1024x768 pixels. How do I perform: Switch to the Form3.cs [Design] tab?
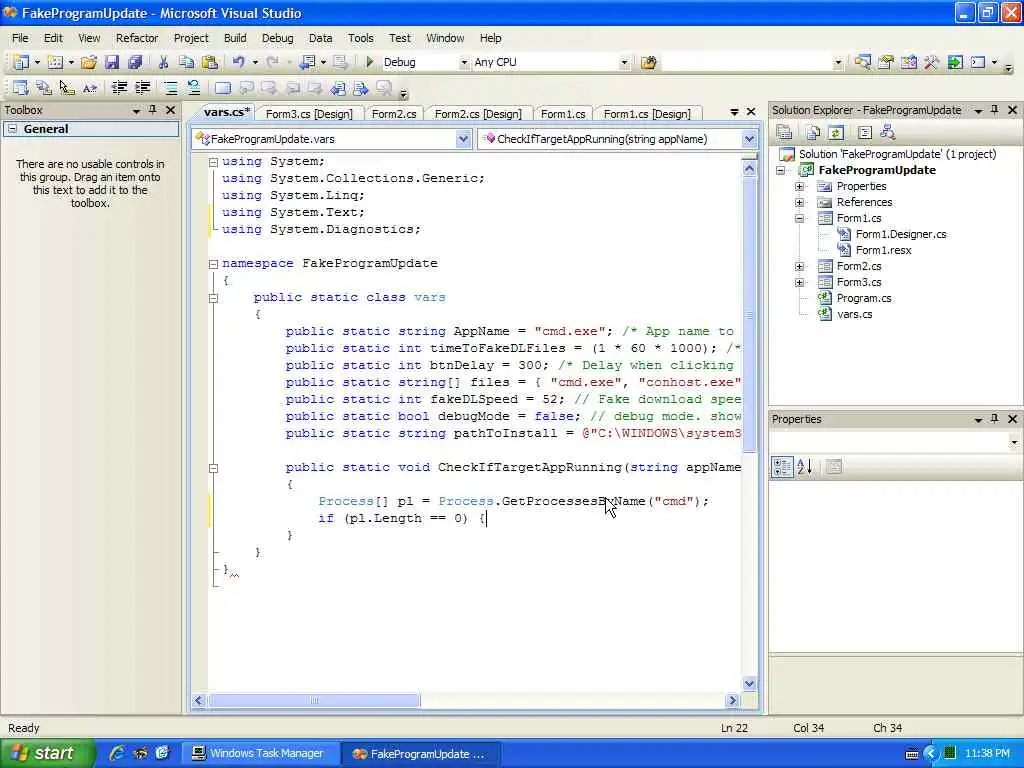pos(309,114)
